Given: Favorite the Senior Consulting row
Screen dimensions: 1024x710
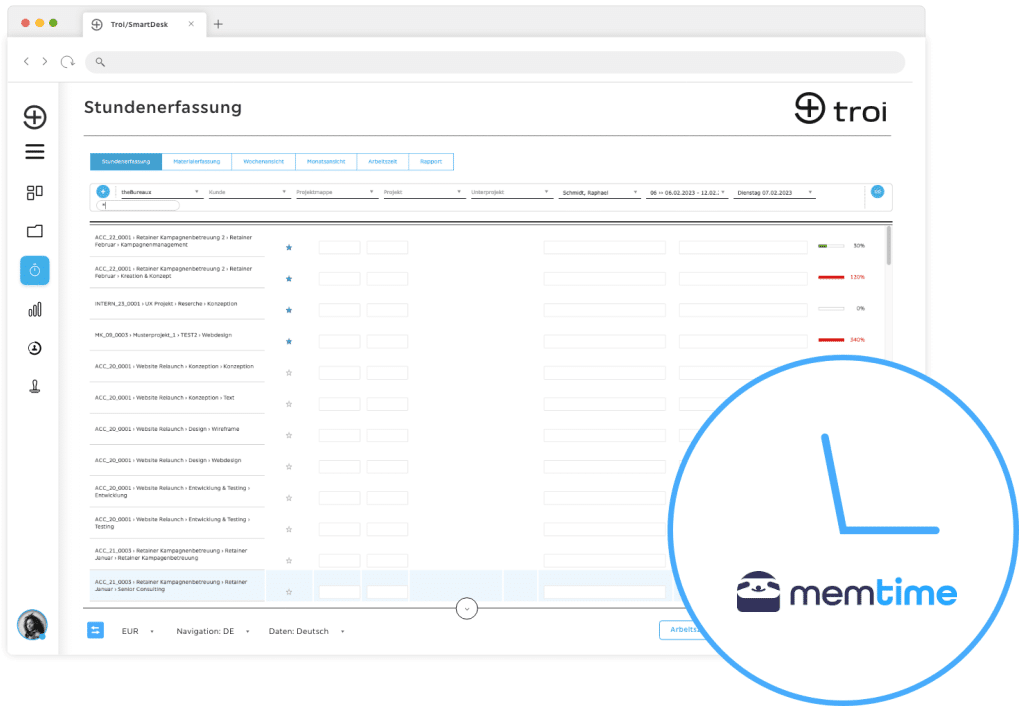Looking at the screenshot, I should pyautogui.click(x=289, y=592).
